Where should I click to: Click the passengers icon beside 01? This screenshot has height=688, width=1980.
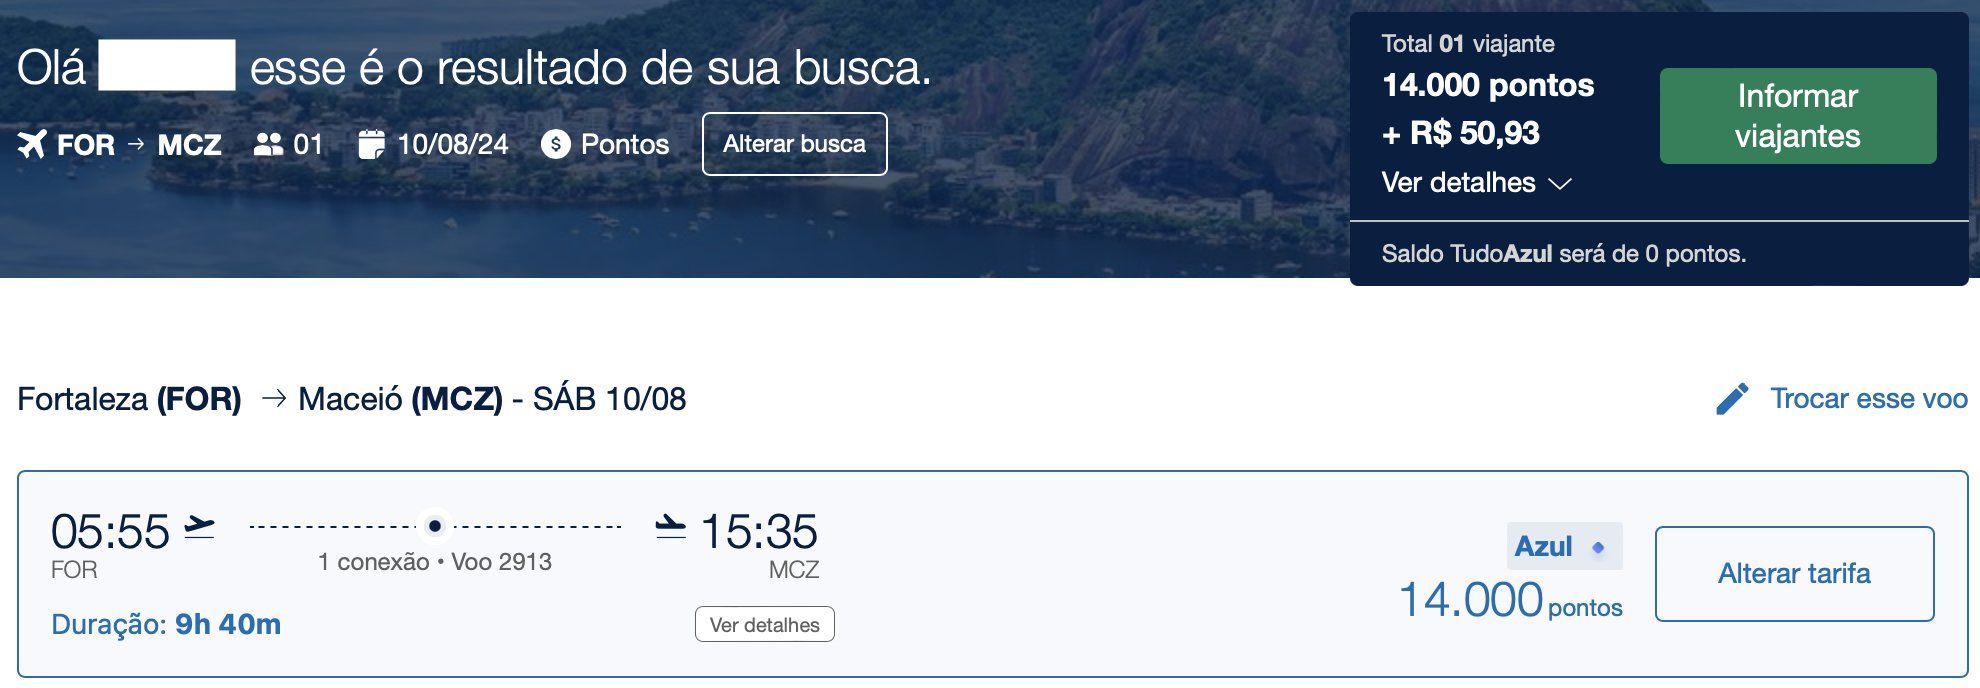point(268,144)
